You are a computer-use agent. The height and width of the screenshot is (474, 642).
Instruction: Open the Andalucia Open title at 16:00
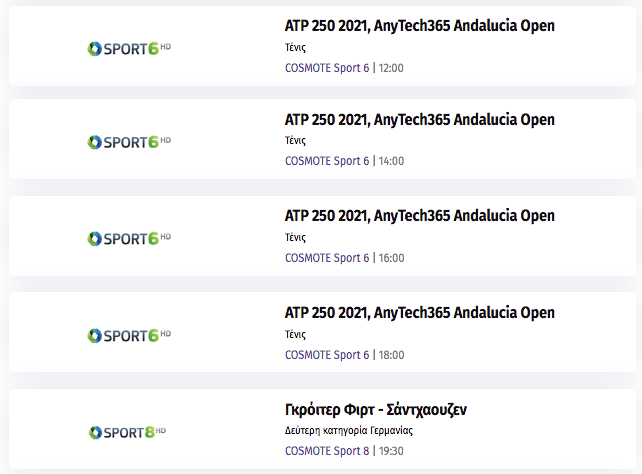(420, 215)
